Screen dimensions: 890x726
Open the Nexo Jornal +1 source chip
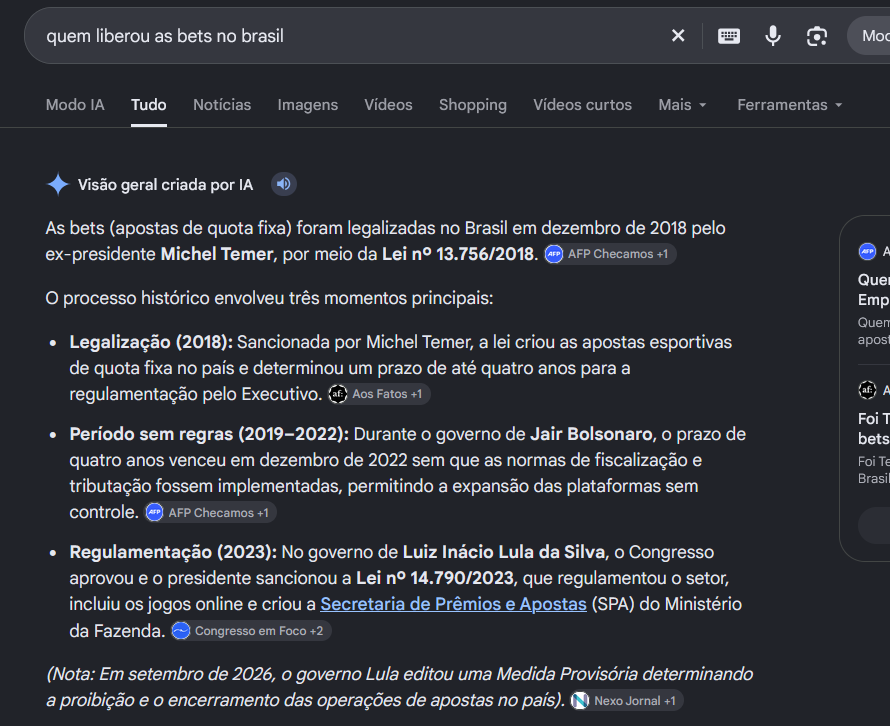pyautogui.click(x=627, y=700)
